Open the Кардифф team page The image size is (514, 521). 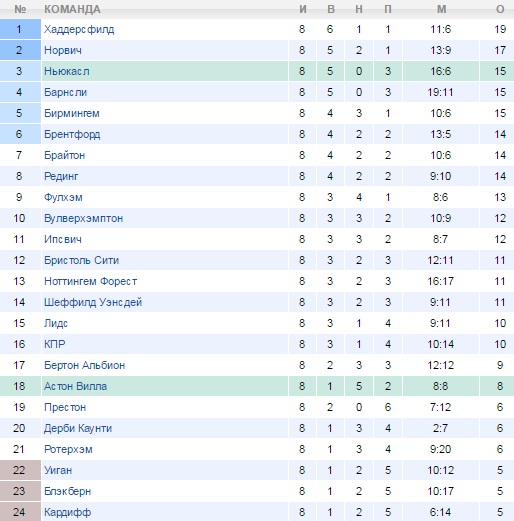click(x=67, y=512)
